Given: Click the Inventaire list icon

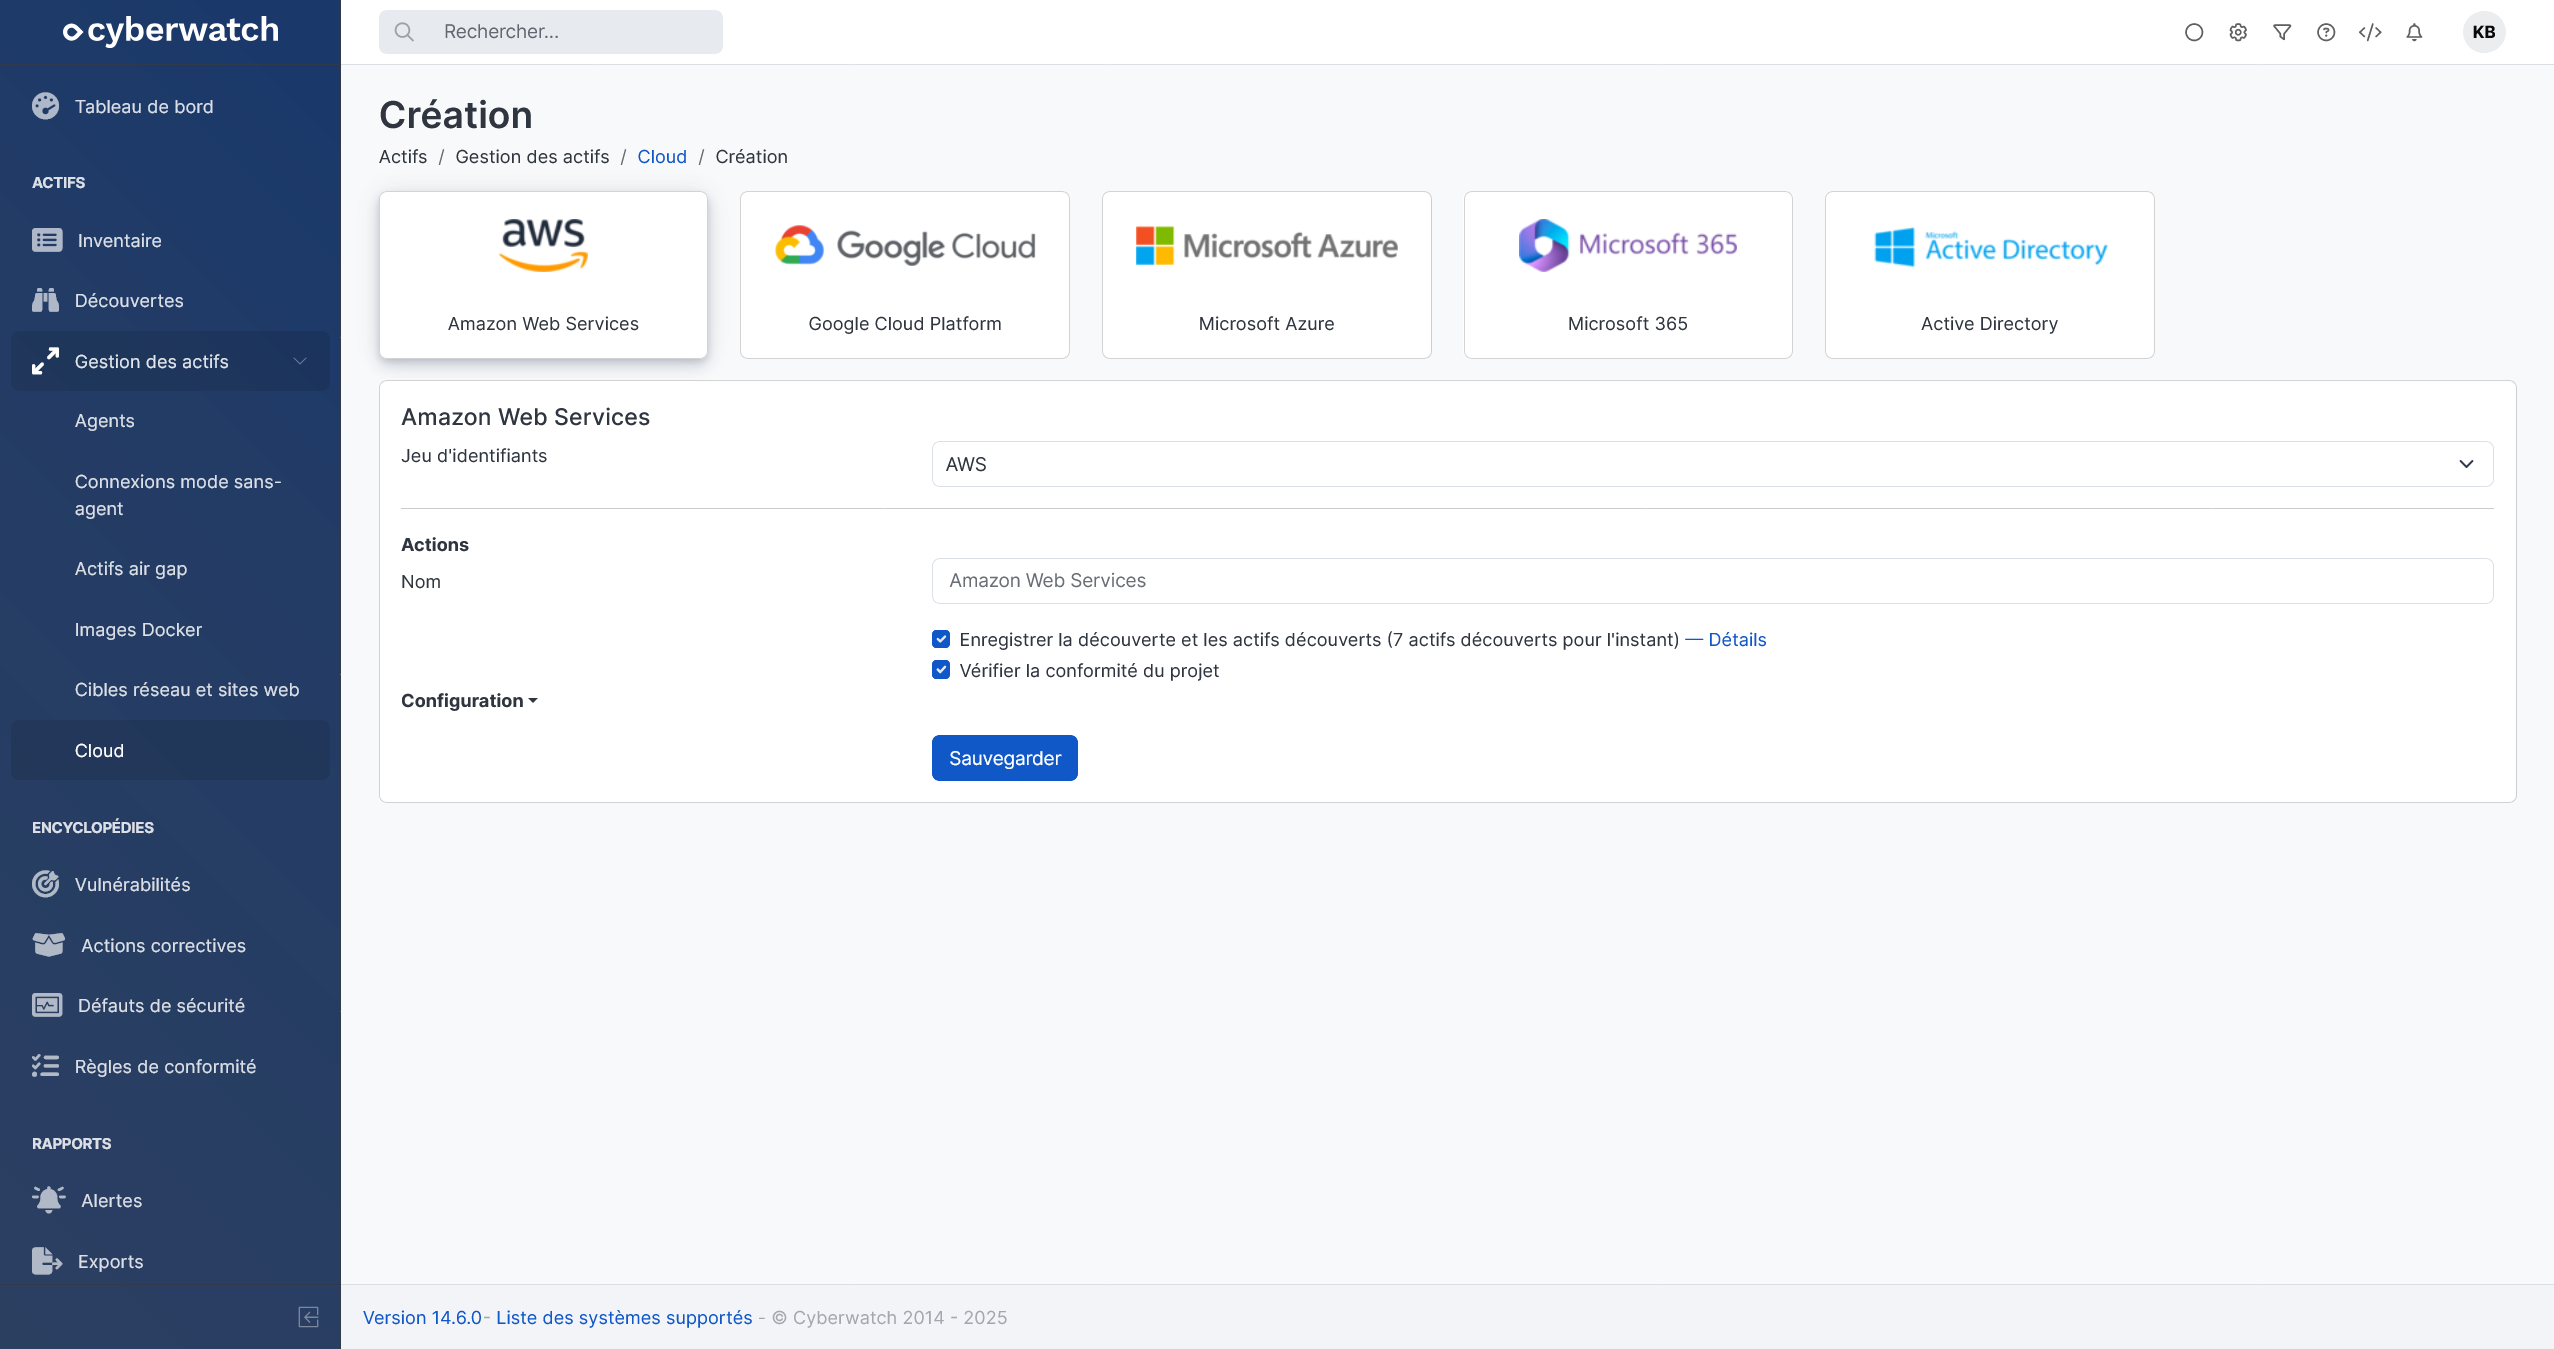Looking at the screenshot, I should coord(47,240).
